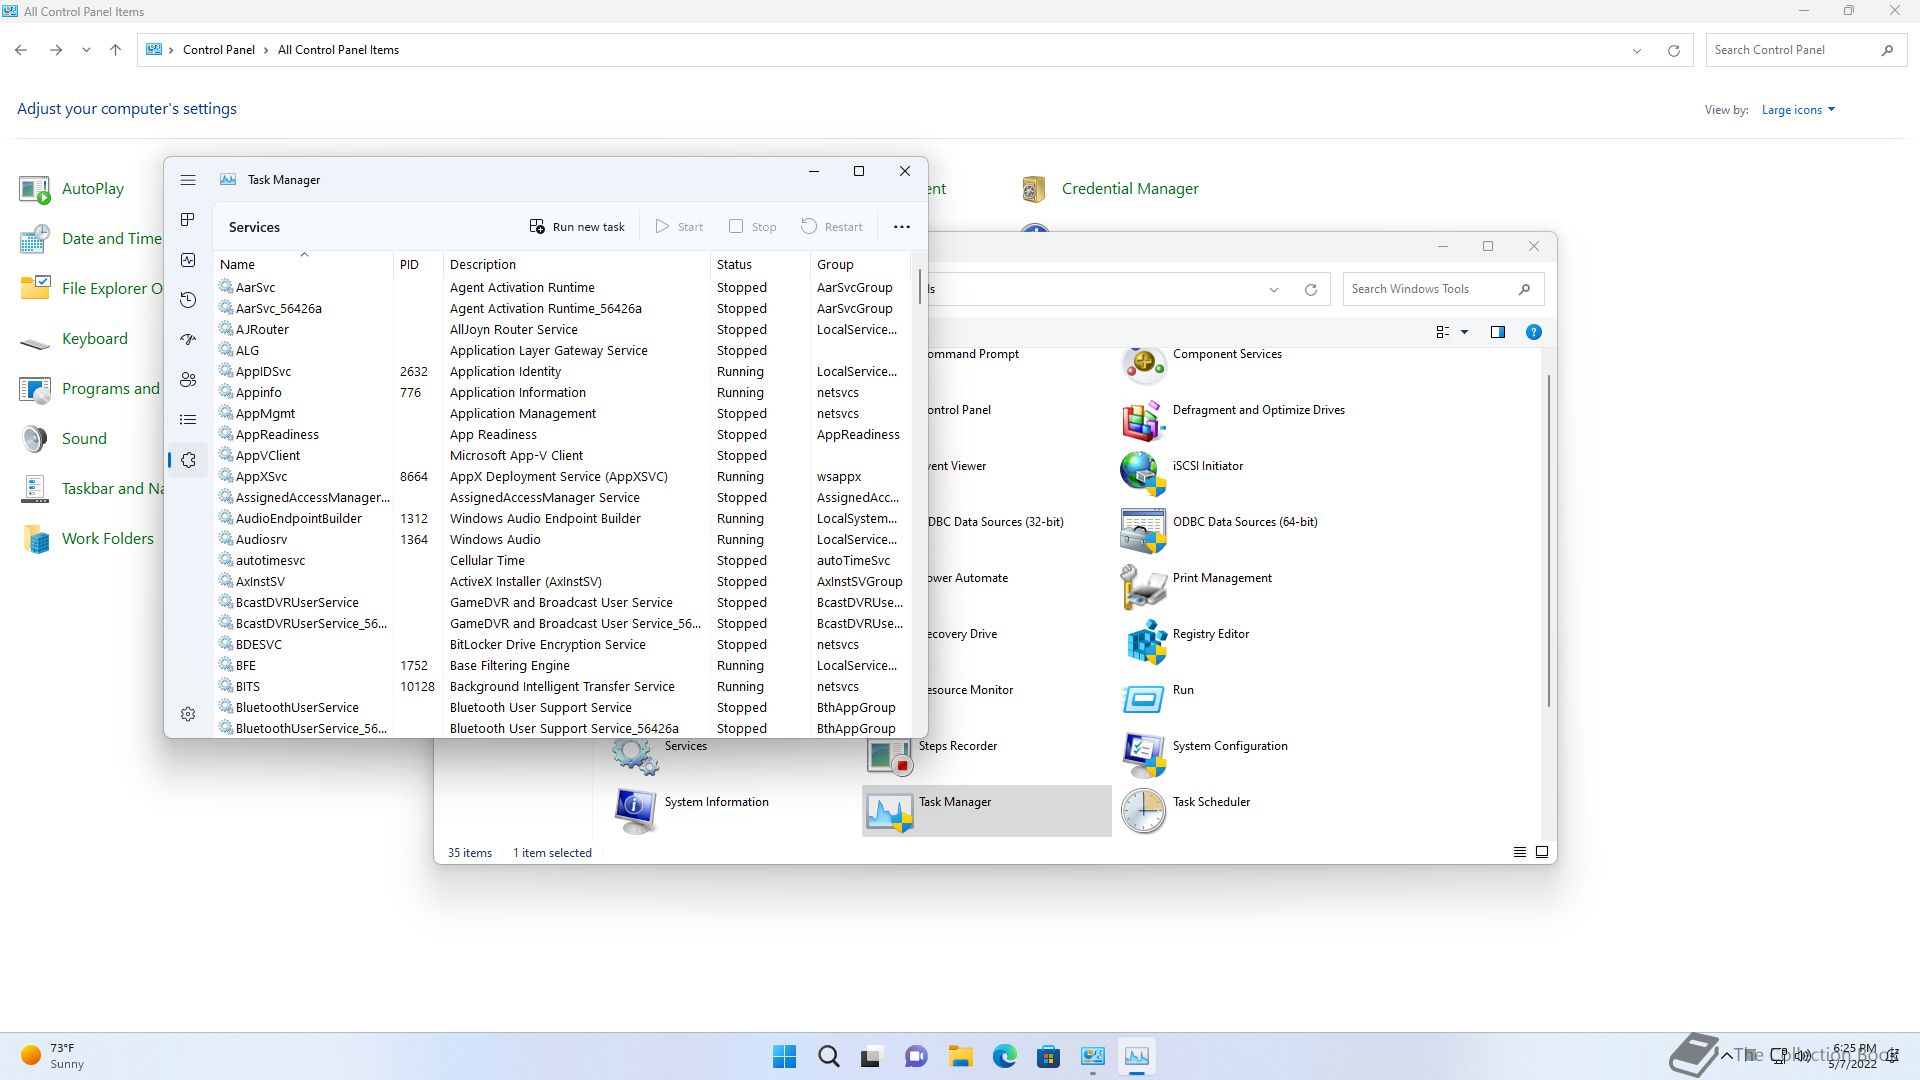Open Startup apps page in Task Manager sidebar

point(187,340)
